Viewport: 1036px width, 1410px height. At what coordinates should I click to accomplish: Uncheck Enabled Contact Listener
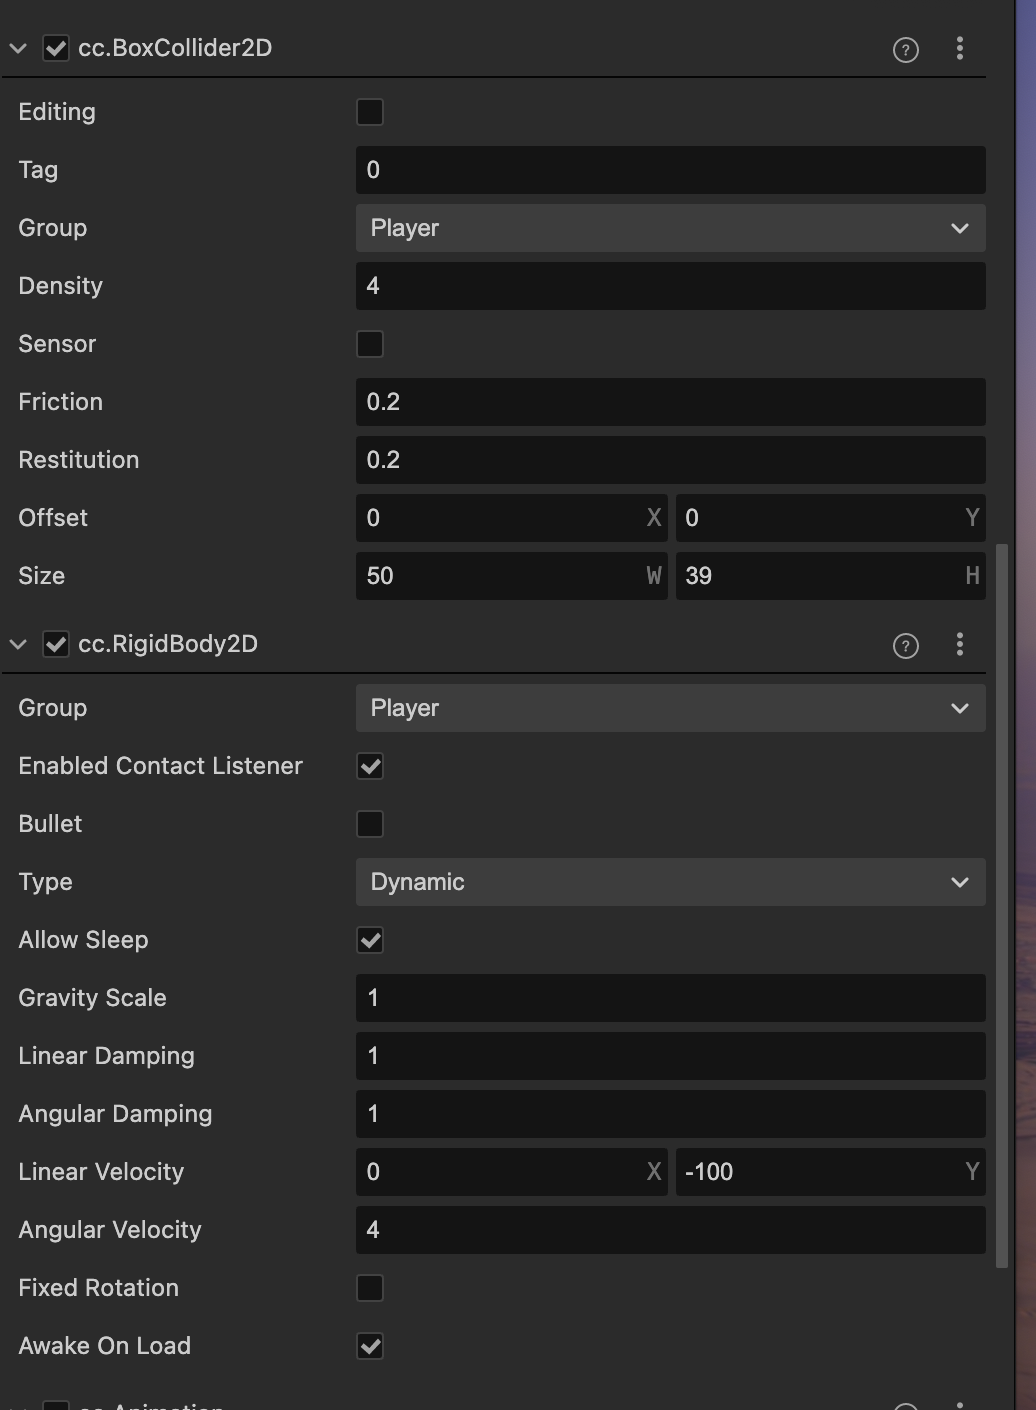[x=370, y=766]
